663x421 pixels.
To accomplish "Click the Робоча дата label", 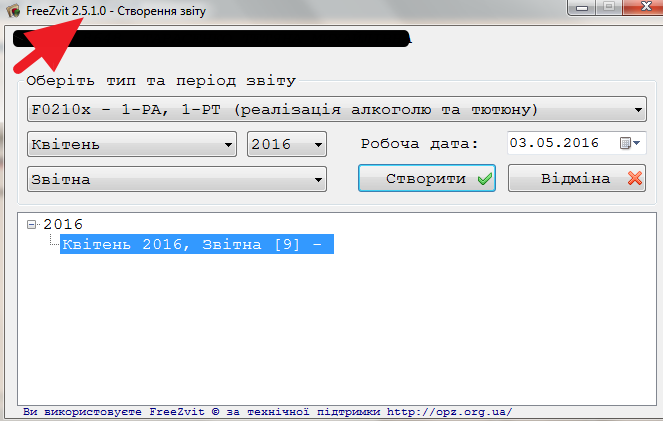I will pyautogui.click(x=419, y=144).
